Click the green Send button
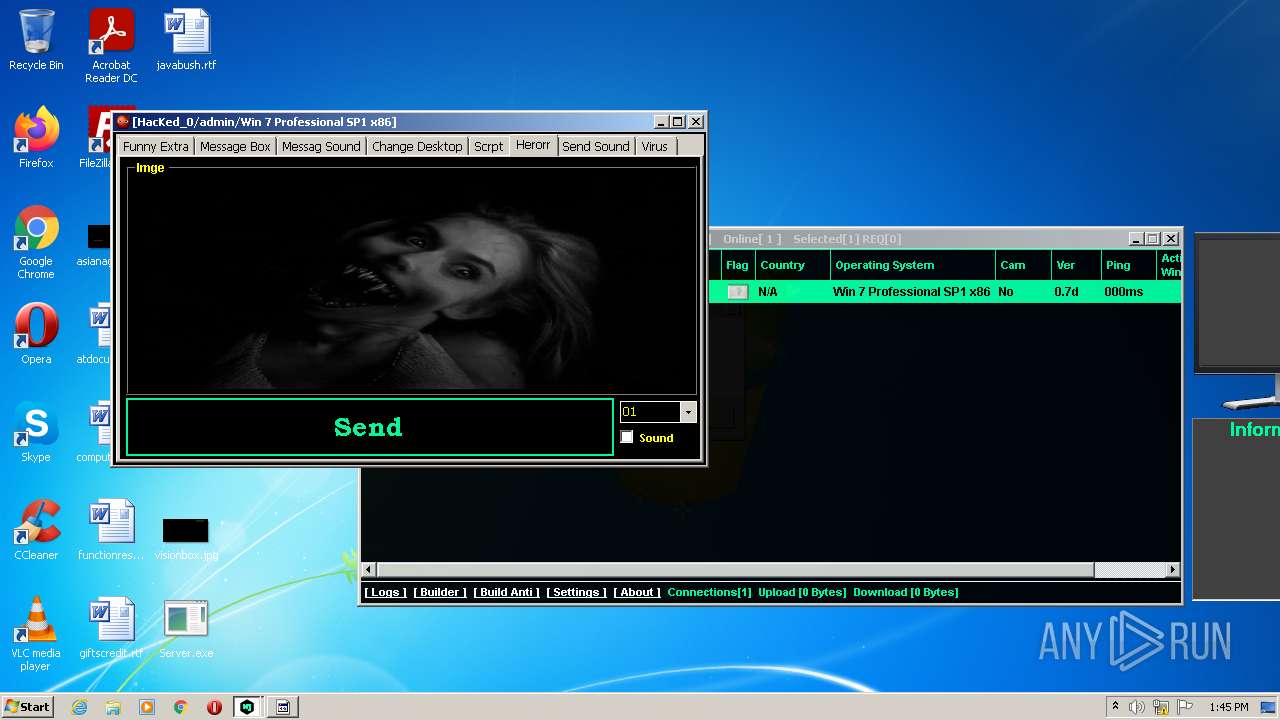This screenshot has width=1280, height=720. tap(369, 427)
